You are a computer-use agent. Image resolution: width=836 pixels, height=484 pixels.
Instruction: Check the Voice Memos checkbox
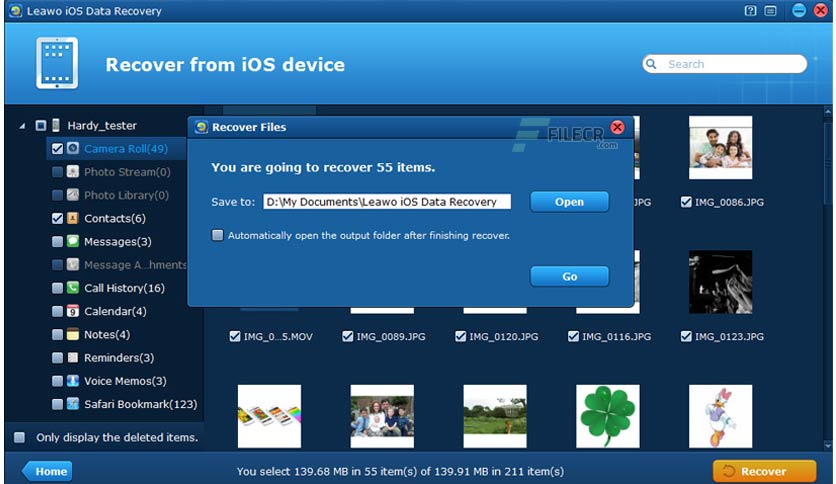click(x=58, y=381)
